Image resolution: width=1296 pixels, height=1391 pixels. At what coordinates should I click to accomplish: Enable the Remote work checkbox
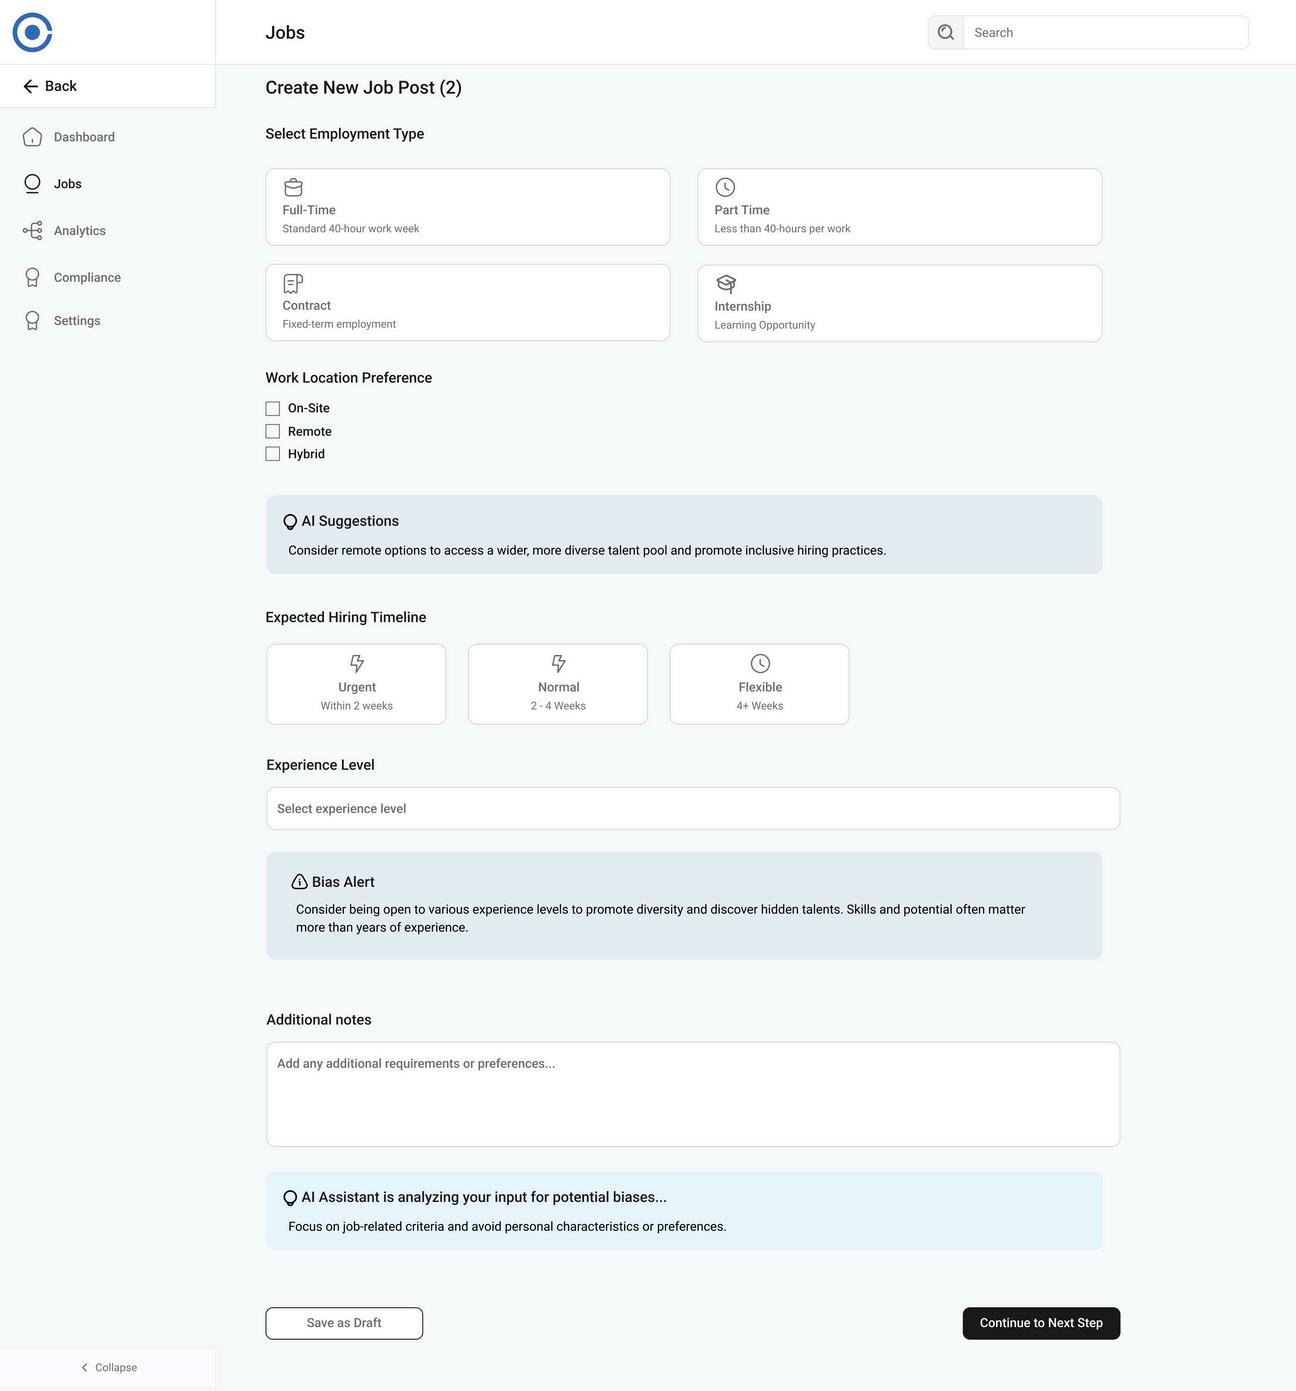(272, 431)
